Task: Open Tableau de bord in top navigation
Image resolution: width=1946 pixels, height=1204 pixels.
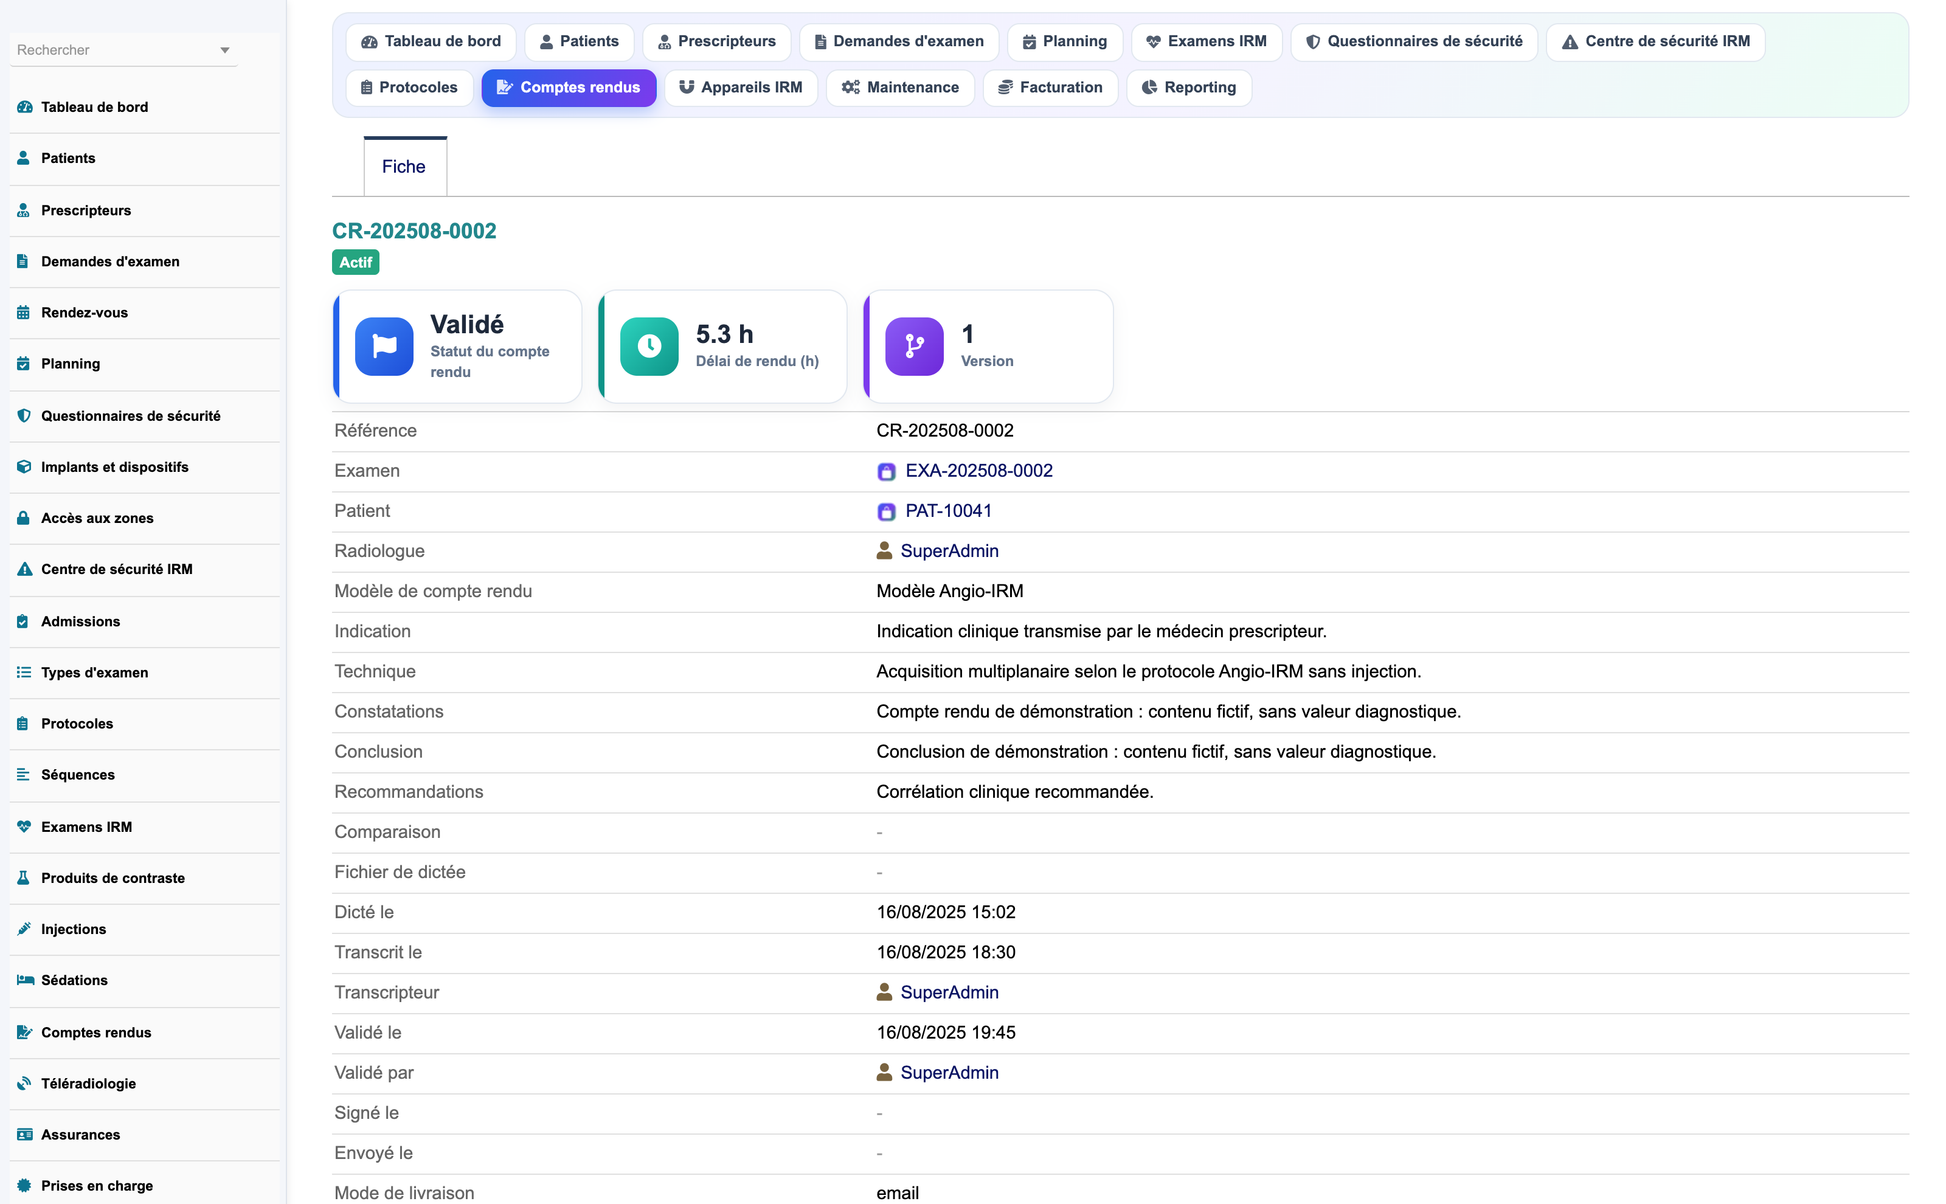Action: click(x=431, y=42)
